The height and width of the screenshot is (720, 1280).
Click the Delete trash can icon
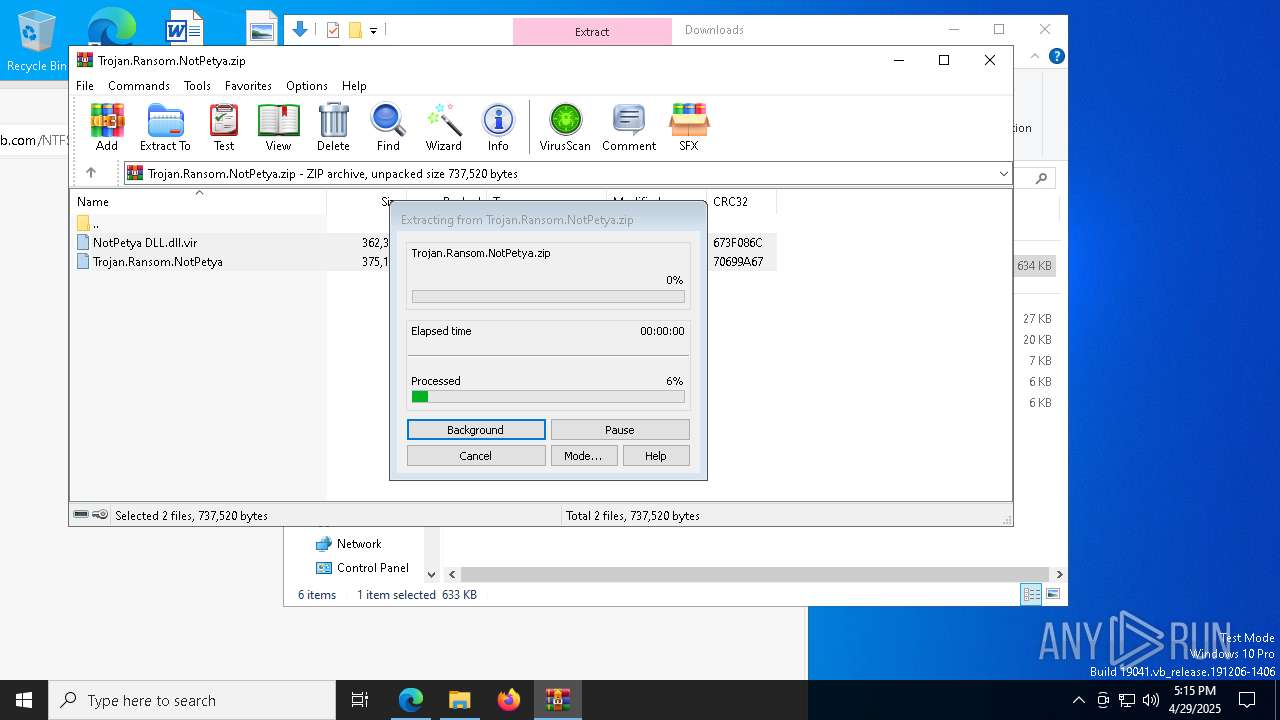pos(333,127)
